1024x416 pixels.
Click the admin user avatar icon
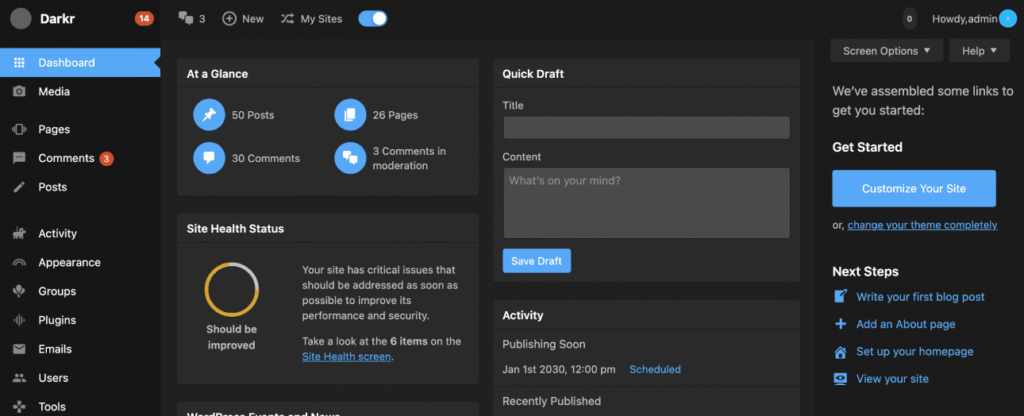tap(1006, 18)
